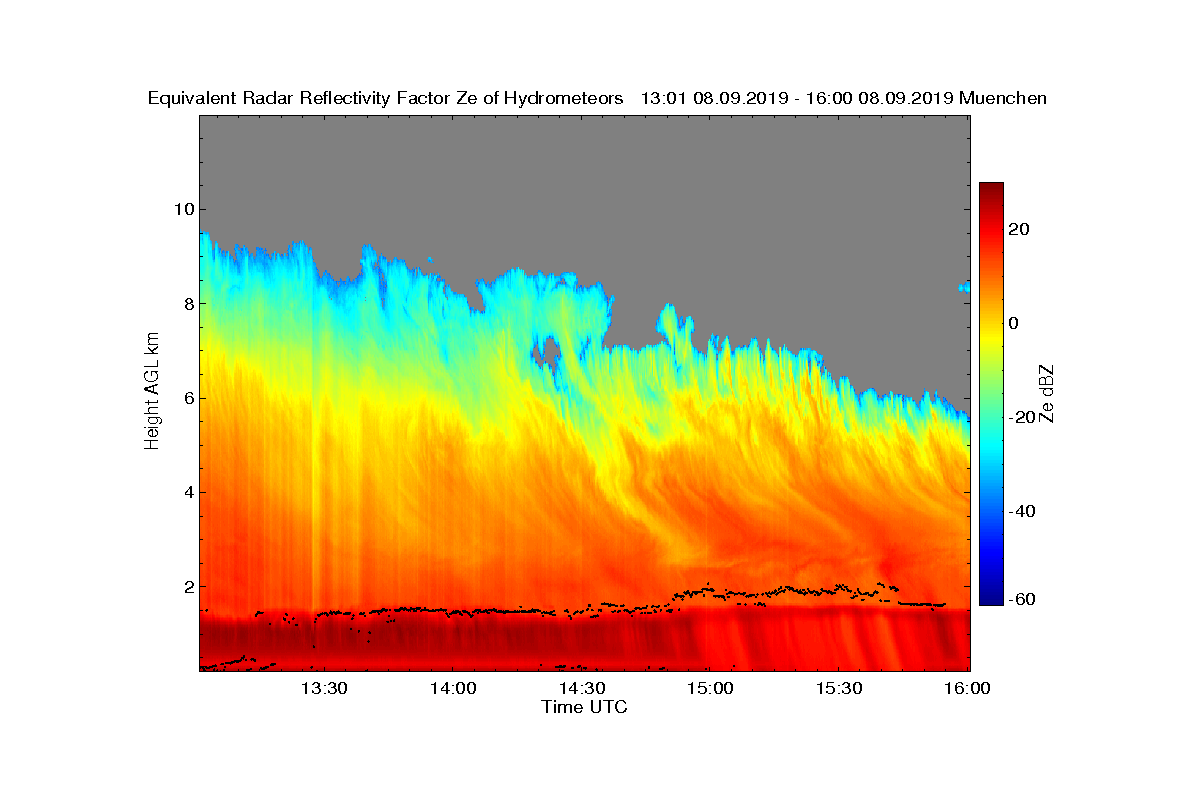
Task: Click the height tick label 2
Action: pos(189,587)
